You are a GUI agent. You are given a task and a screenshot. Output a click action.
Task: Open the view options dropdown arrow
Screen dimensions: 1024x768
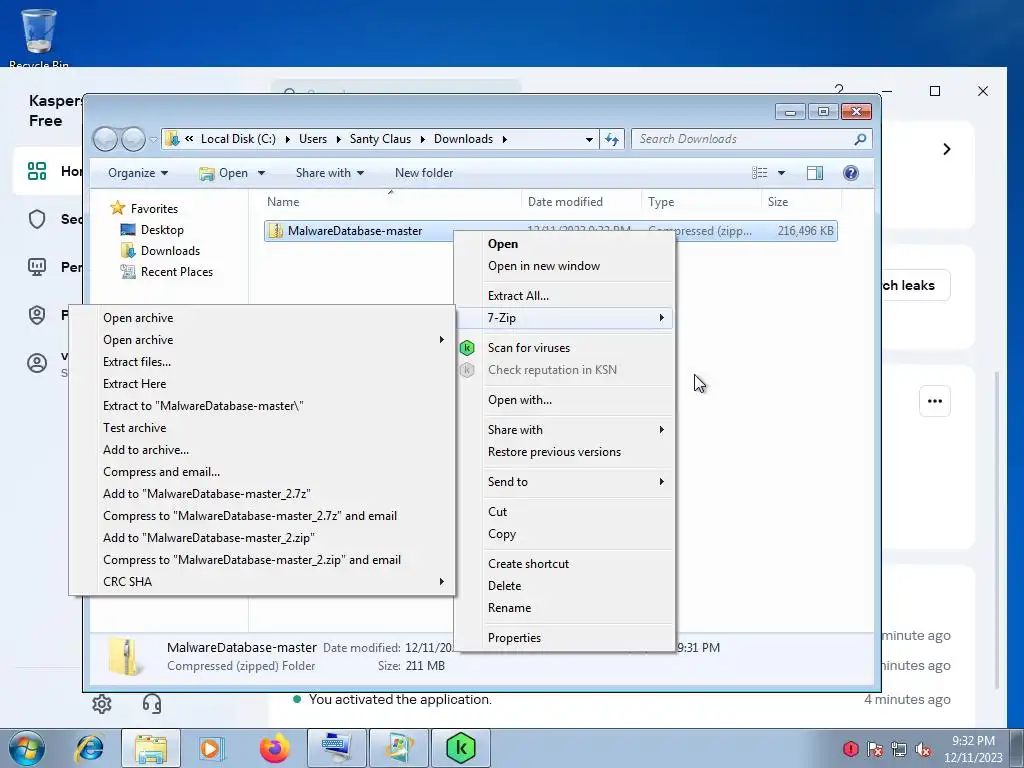point(781,173)
